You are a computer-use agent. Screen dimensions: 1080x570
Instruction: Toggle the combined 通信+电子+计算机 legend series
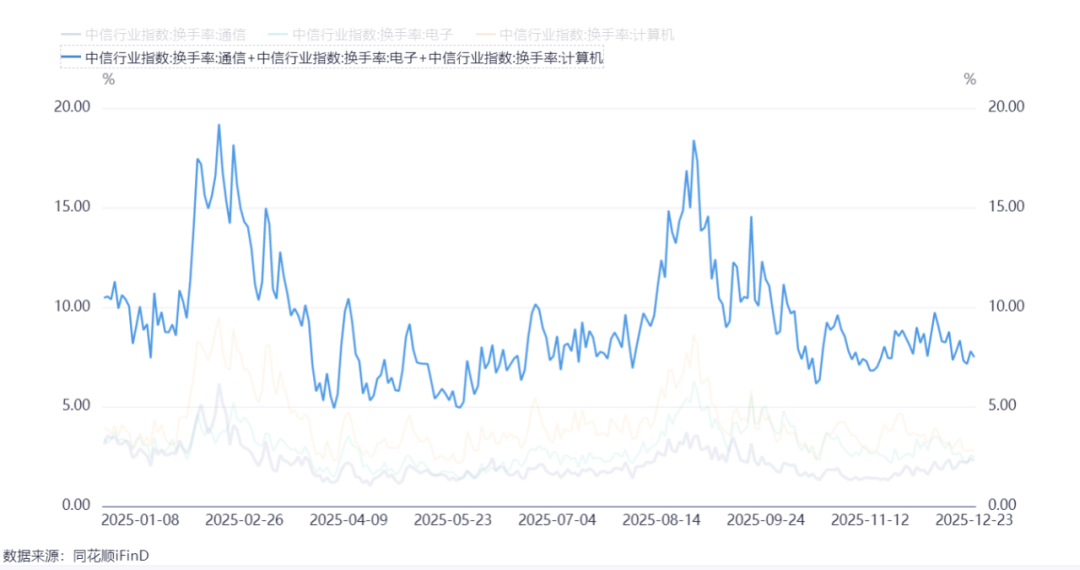[x=332, y=58]
